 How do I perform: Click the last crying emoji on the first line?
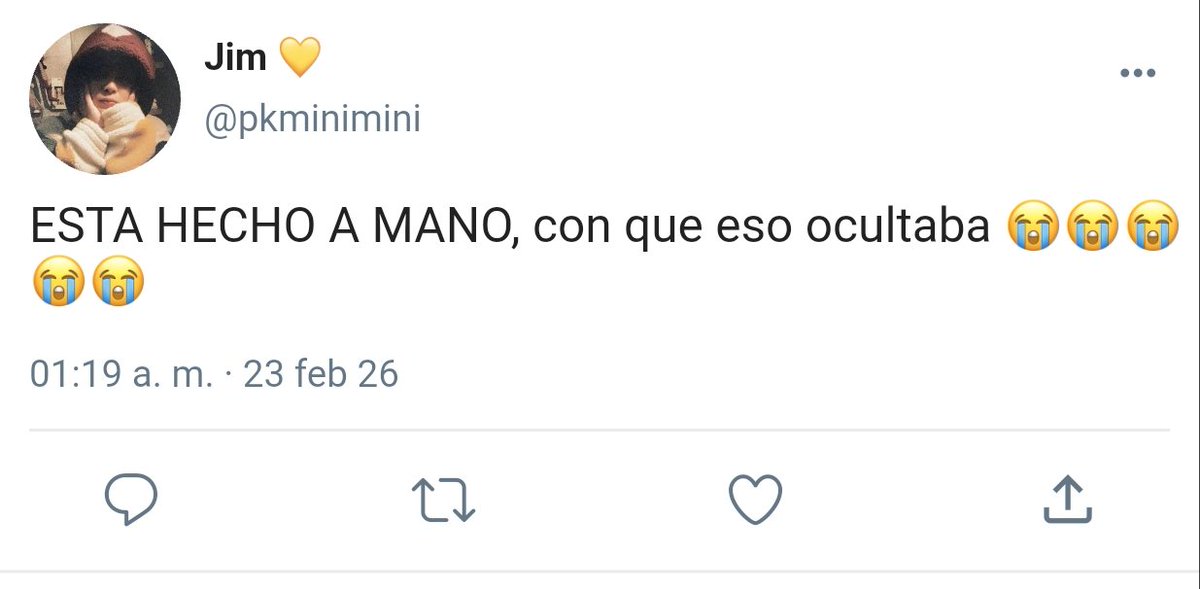[1152, 229]
